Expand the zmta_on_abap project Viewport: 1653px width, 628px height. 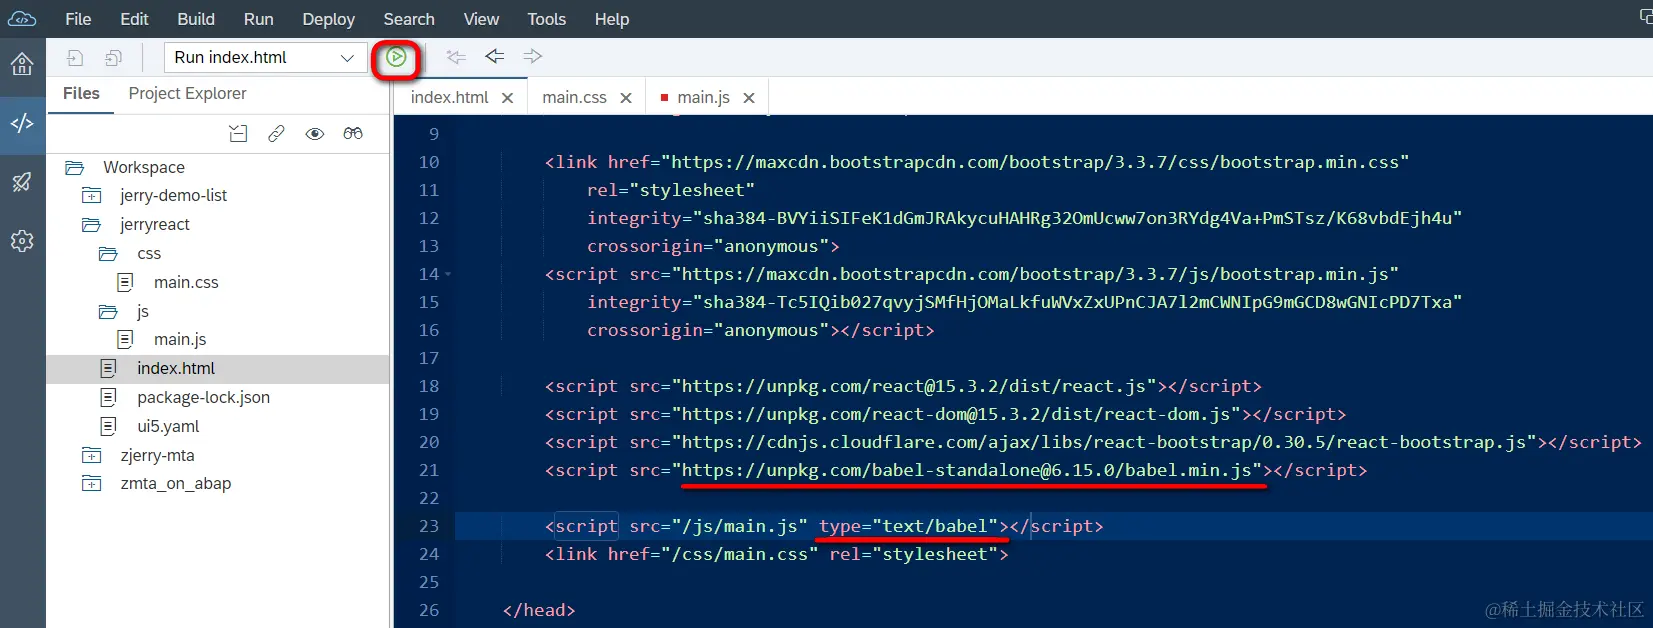91,484
